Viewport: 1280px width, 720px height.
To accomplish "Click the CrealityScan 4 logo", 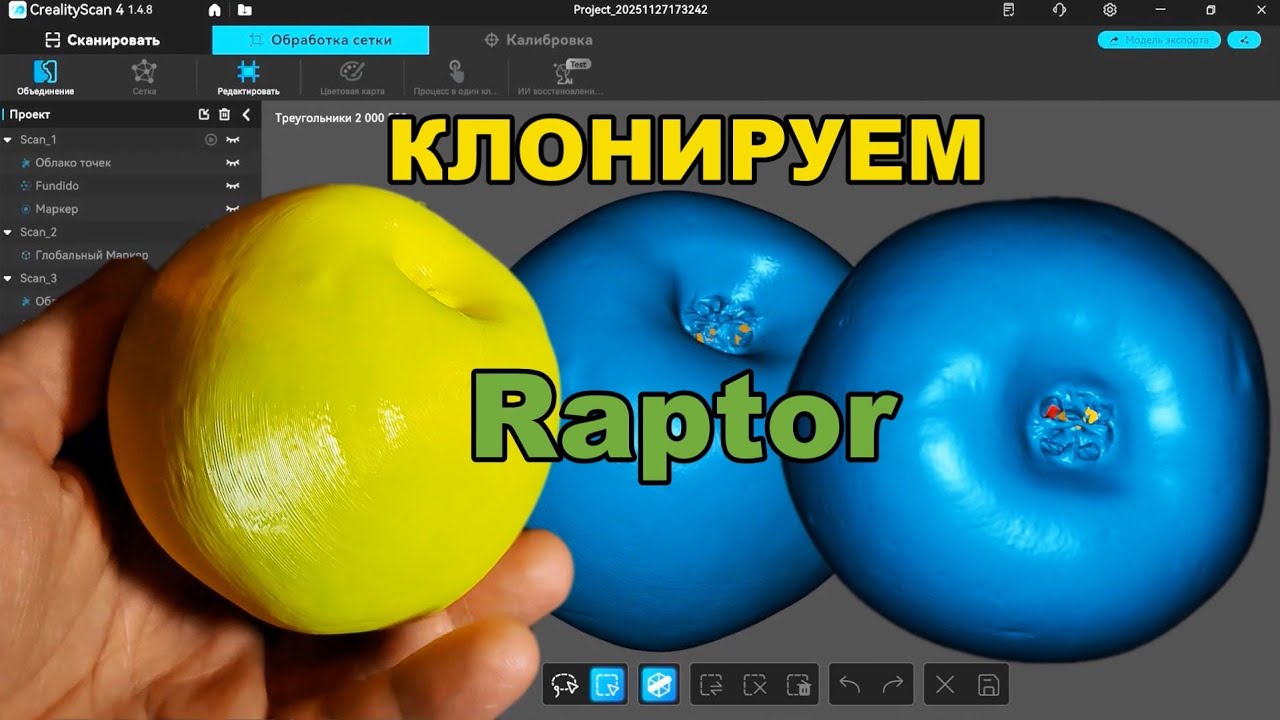I will (x=17, y=10).
